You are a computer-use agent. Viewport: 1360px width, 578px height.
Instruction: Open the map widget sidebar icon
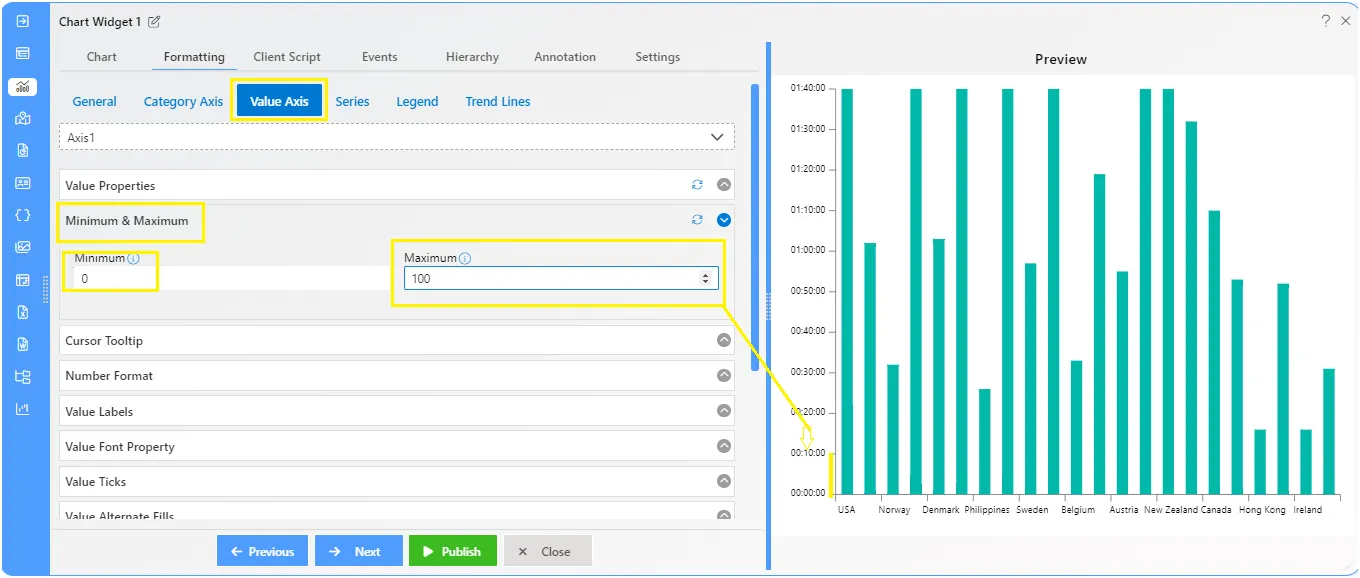click(x=23, y=118)
